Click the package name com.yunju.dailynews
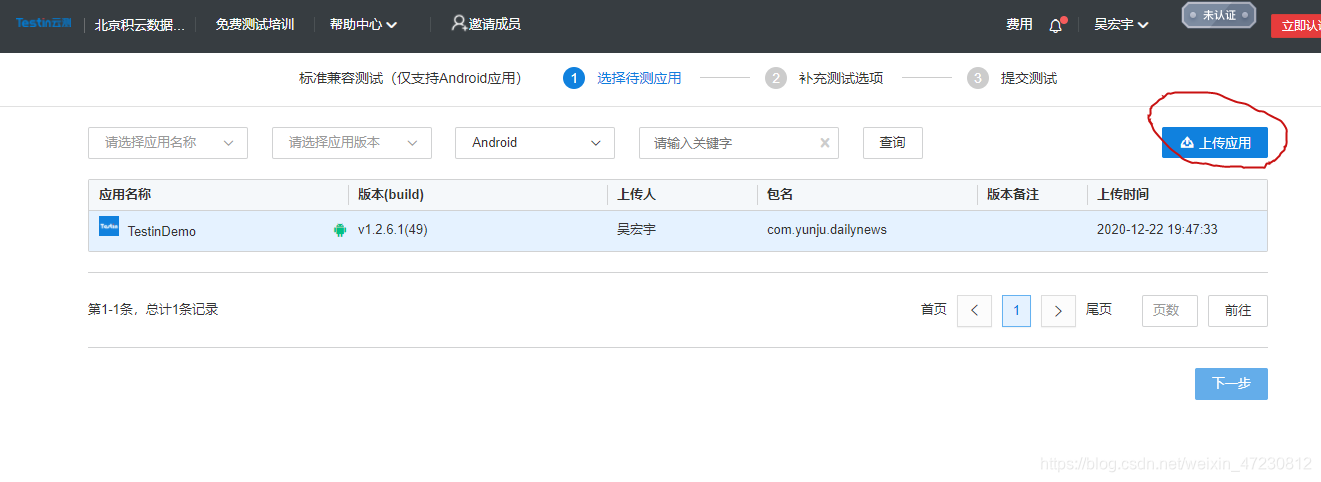Viewport: 1321px width, 482px height. pyautogui.click(x=827, y=230)
